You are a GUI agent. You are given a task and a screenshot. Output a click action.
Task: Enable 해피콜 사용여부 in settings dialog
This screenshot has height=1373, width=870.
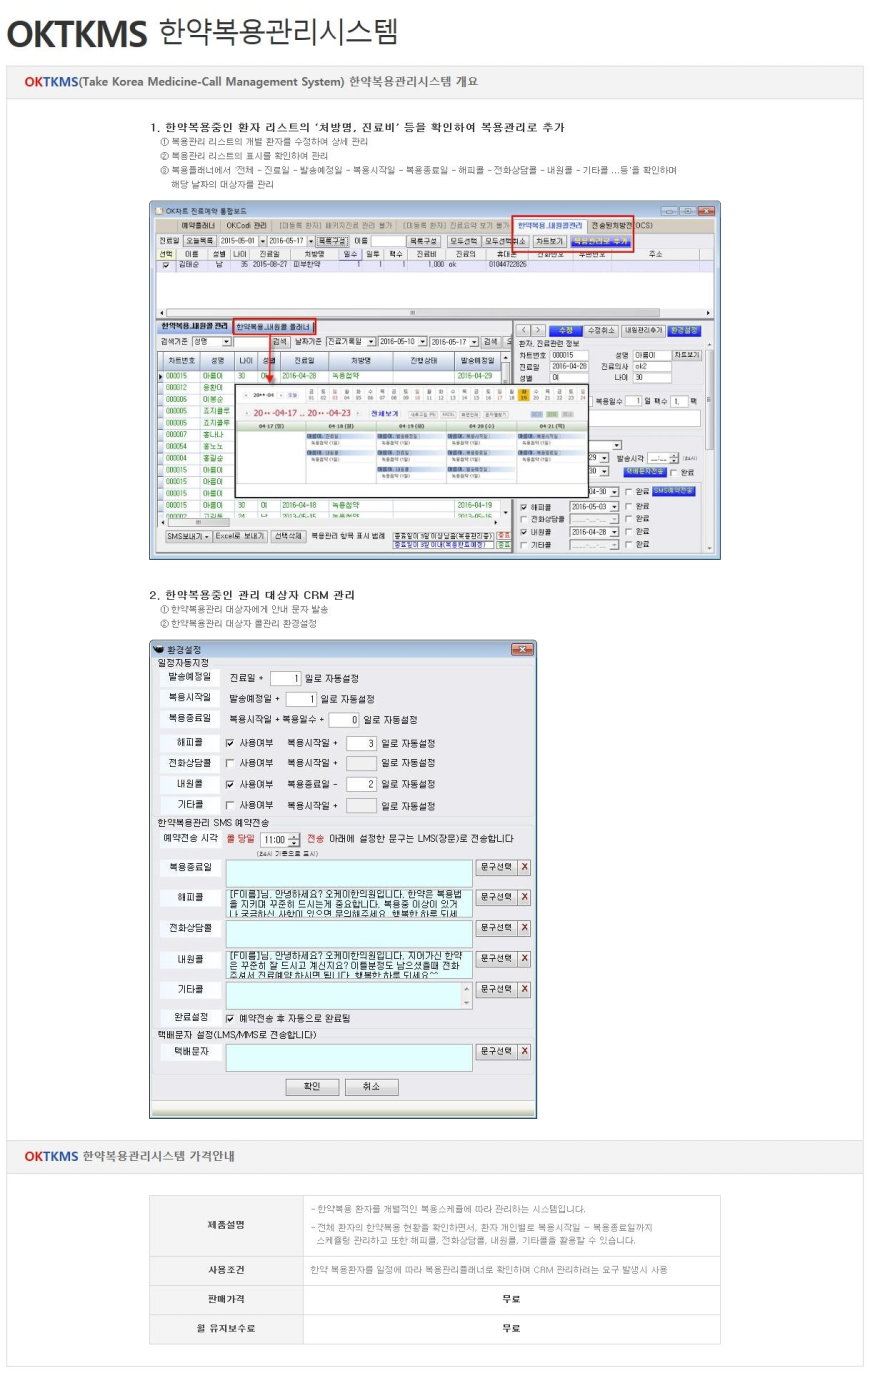click(230, 743)
